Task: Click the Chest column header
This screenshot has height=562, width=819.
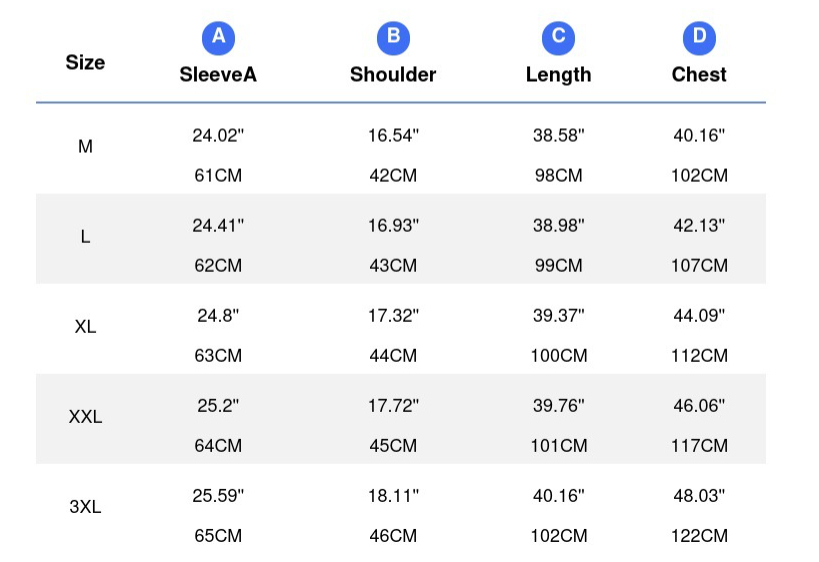Action: pyautogui.click(x=699, y=75)
